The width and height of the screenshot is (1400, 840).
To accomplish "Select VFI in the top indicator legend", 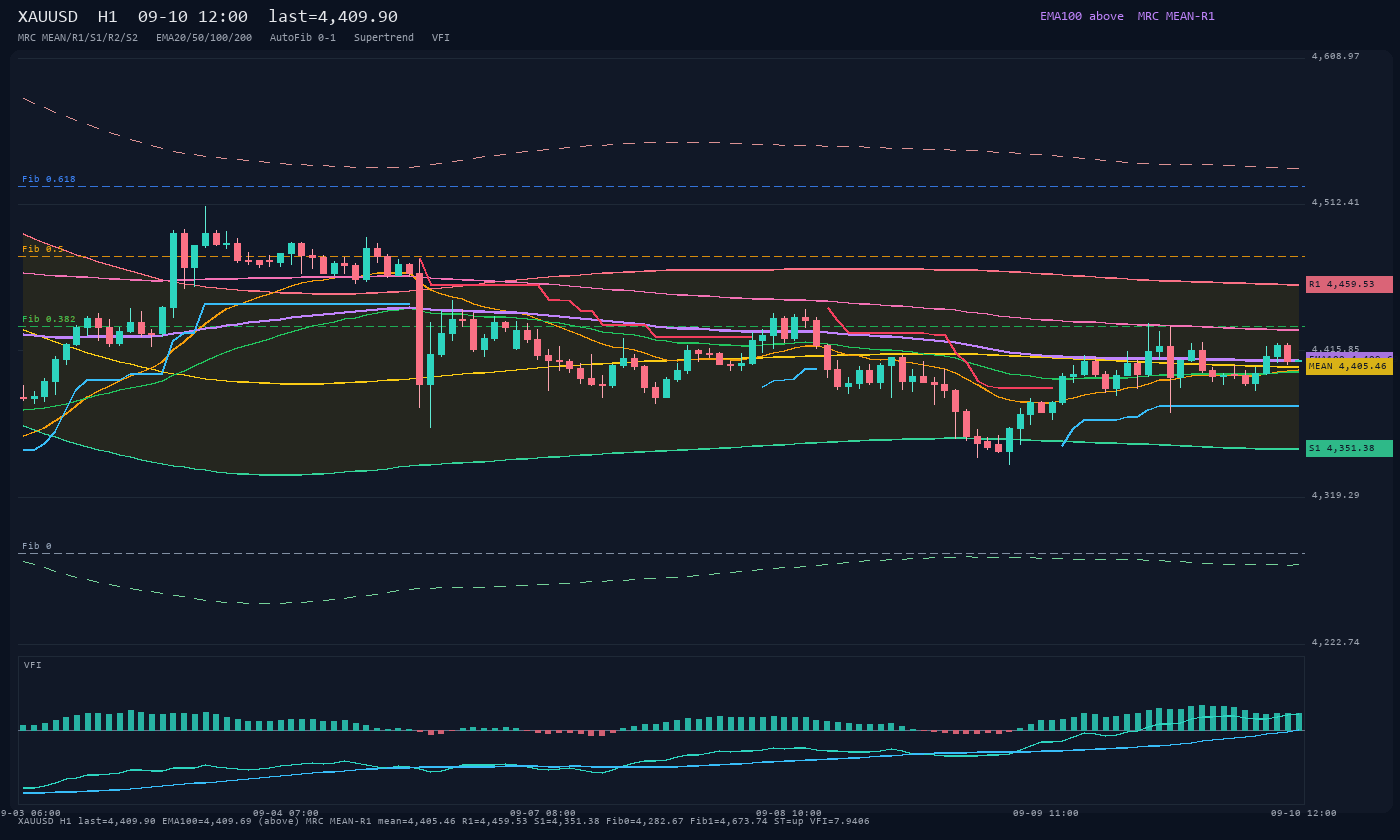I will click(441, 38).
